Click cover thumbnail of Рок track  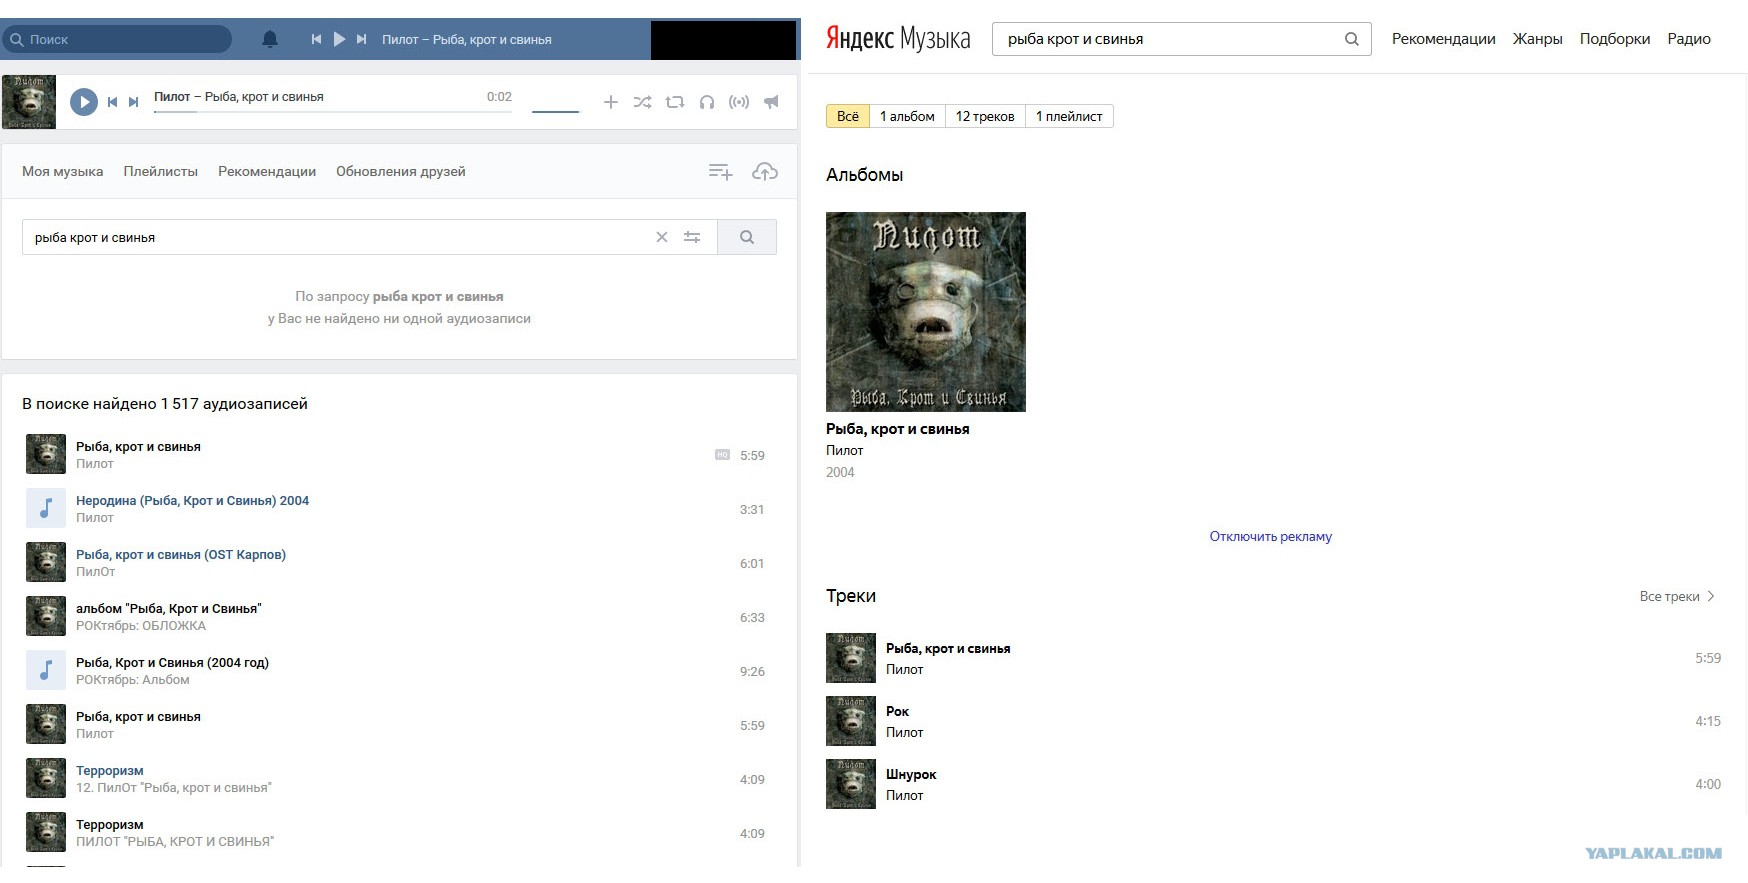[x=851, y=721]
